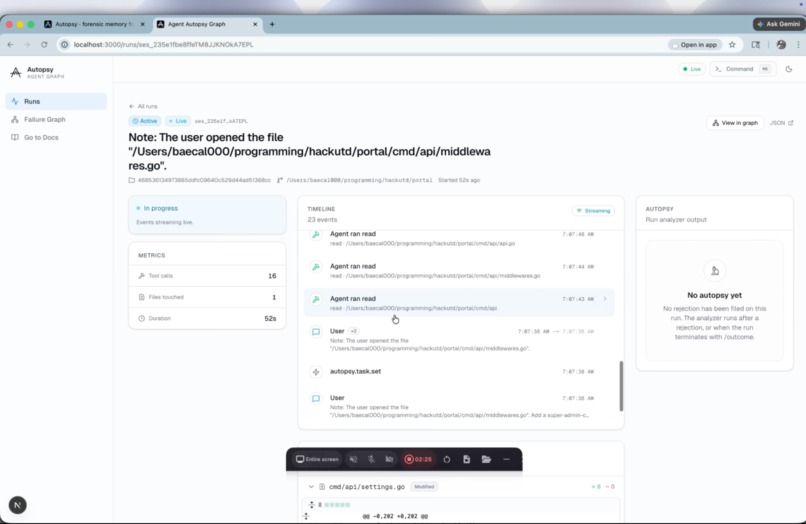This screenshot has width=806, height=524.
Task: Collapse cmd/api/settings.go diff chevron
Action: pyautogui.click(x=311, y=486)
